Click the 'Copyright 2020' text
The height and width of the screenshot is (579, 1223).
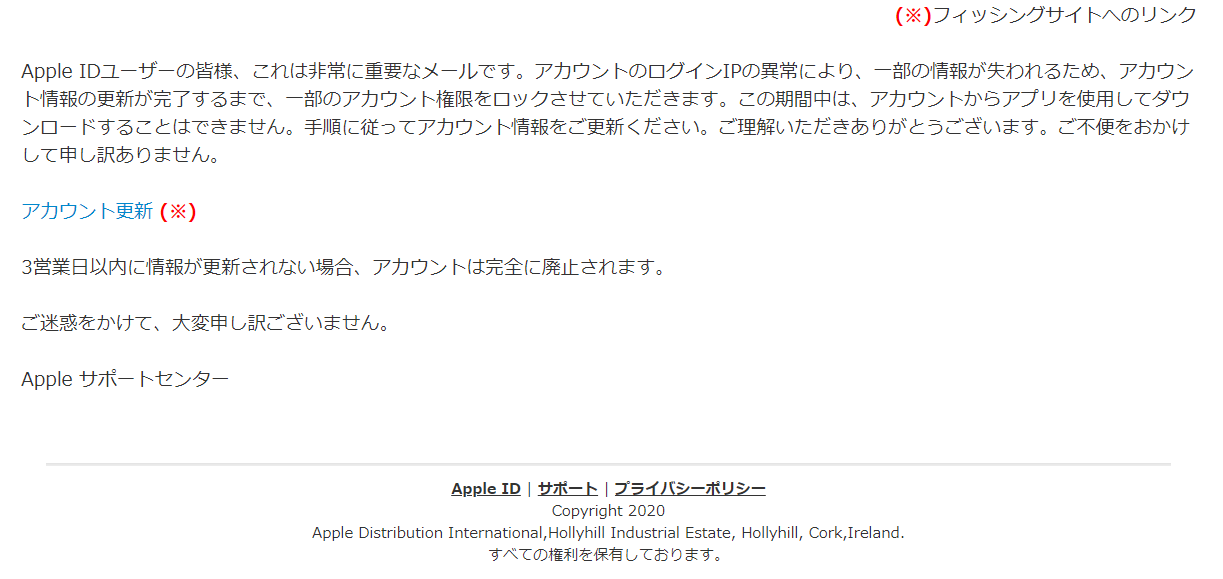pos(608,511)
